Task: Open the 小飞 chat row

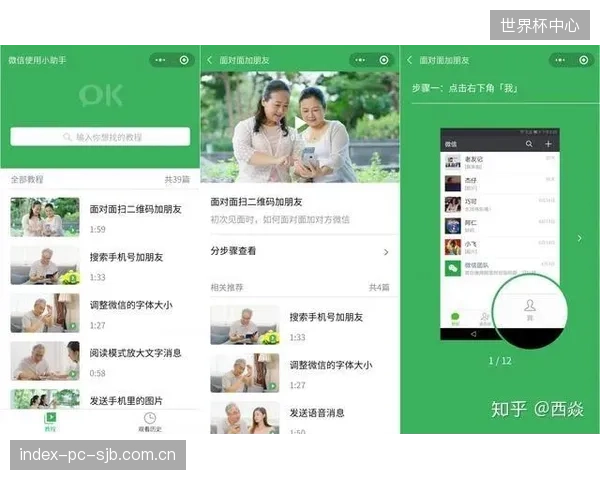Action: click(x=500, y=247)
